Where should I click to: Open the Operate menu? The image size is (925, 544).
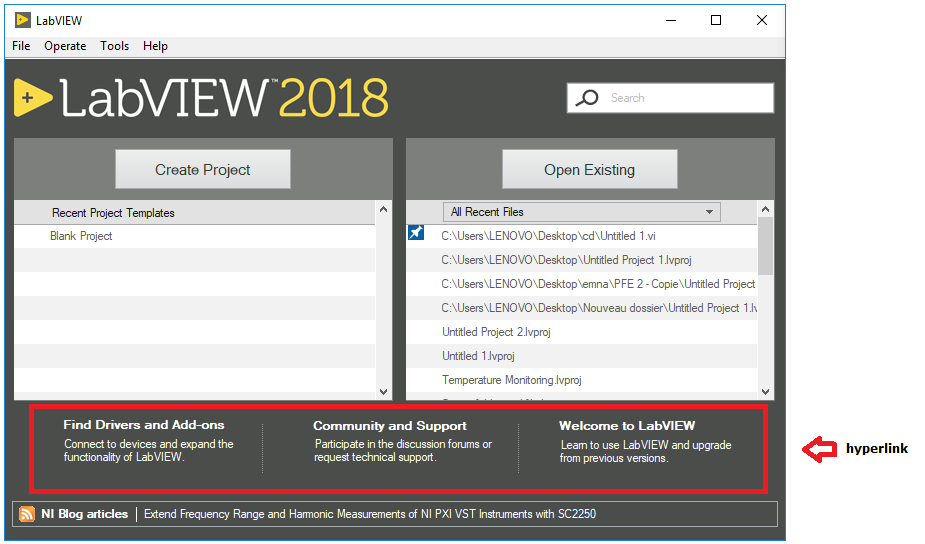(65, 46)
